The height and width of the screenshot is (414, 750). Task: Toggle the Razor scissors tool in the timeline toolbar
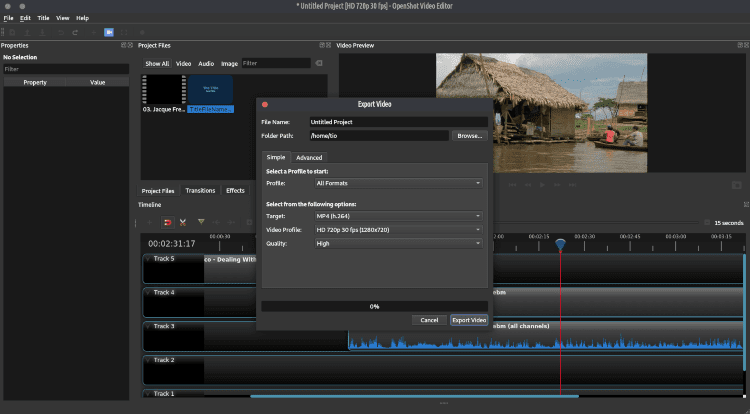183,222
